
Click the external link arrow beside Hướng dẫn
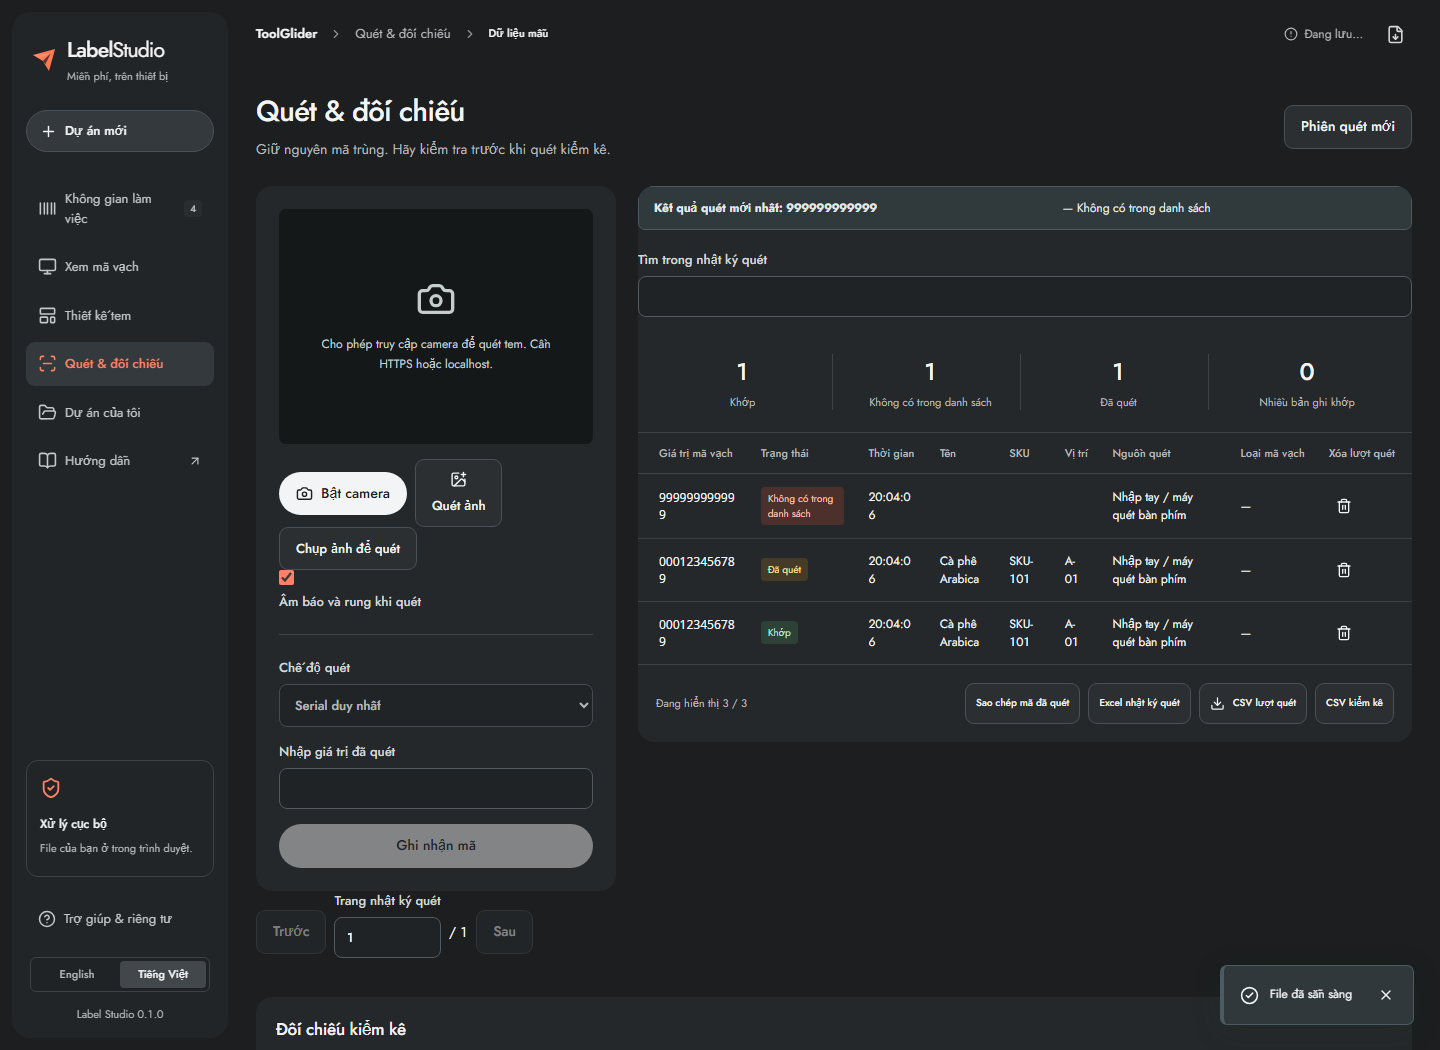(x=195, y=461)
